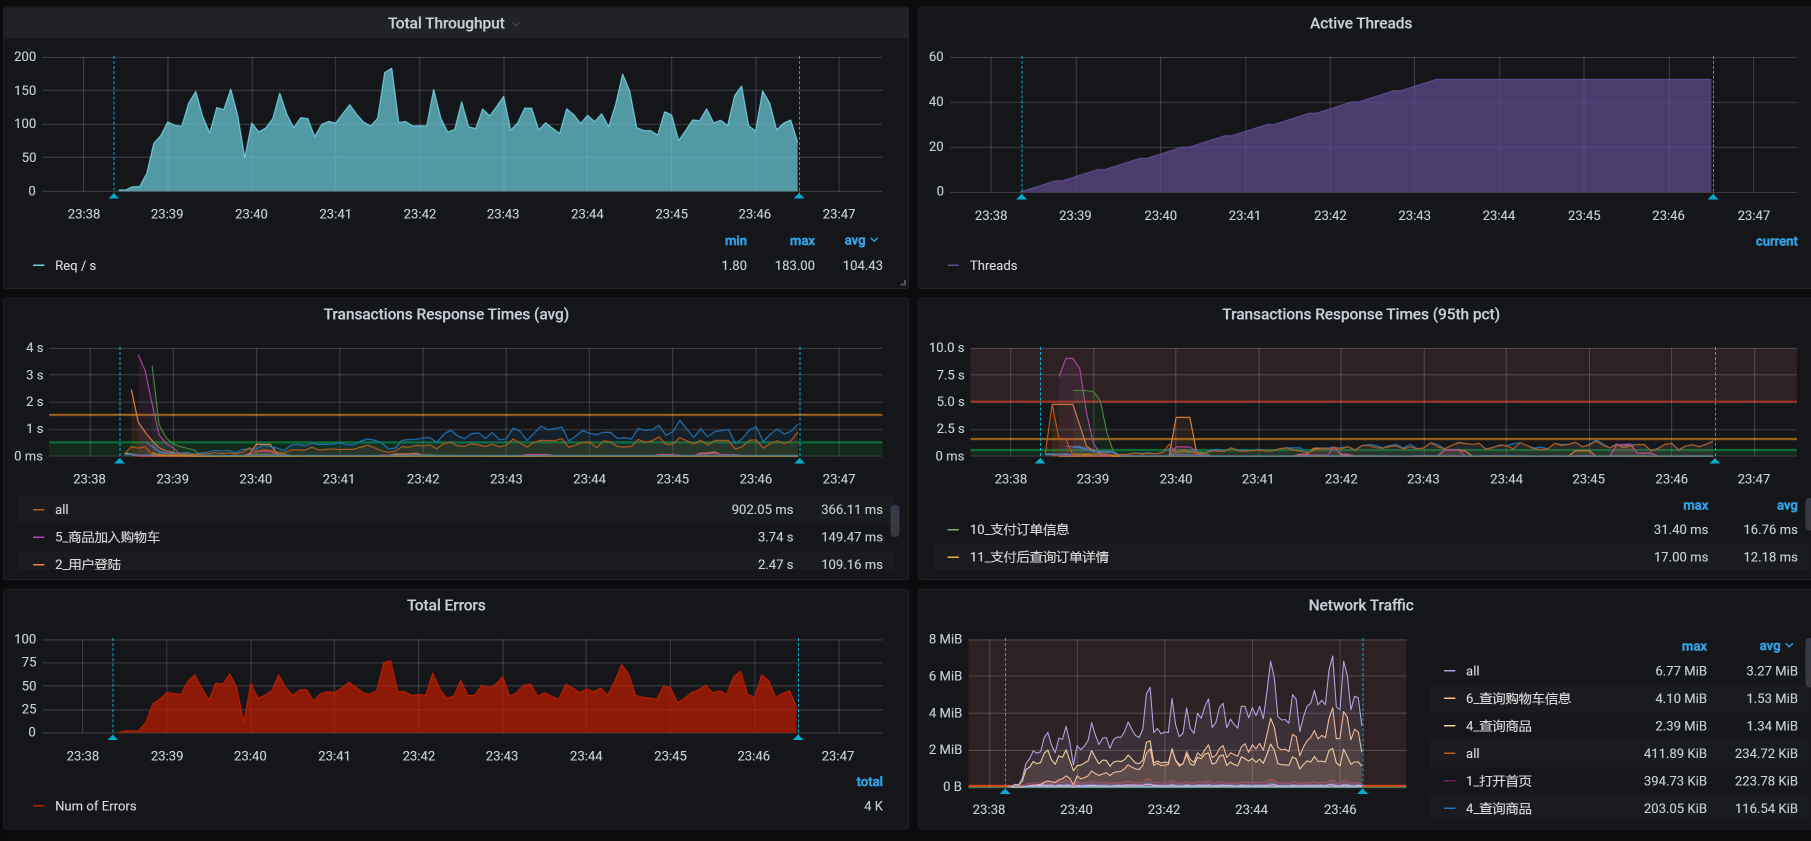Click the start annotation triangle in Total Throughput chart
The width and height of the screenshot is (1811, 841).
114,196
